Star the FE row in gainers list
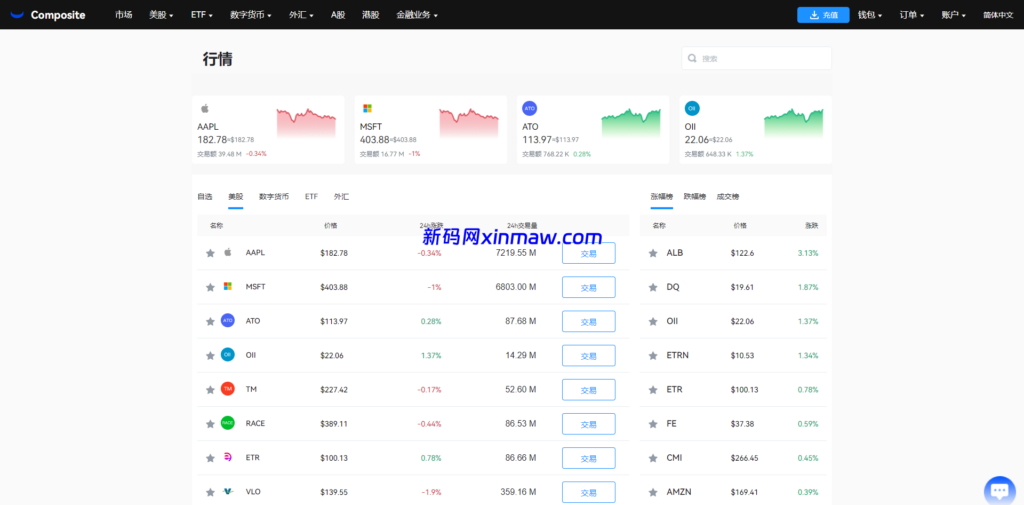This screenshot has width=1024, height=505. (652, 423)
